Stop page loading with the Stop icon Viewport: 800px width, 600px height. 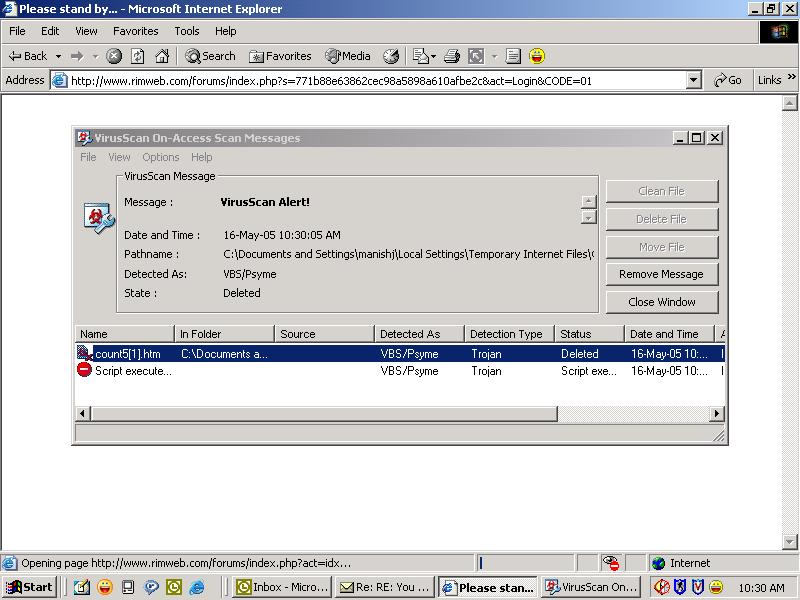tap(114, 56)
